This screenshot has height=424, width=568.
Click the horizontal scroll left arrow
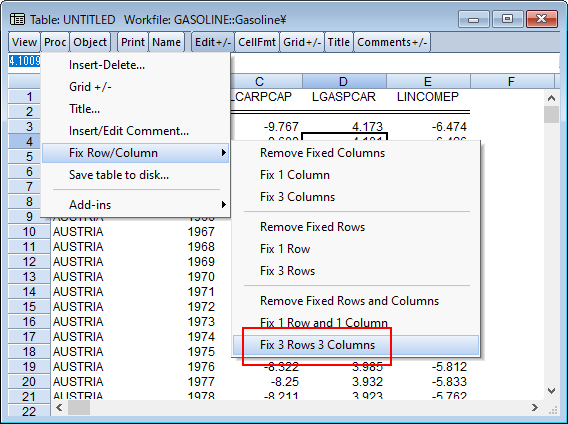point(59,408)
